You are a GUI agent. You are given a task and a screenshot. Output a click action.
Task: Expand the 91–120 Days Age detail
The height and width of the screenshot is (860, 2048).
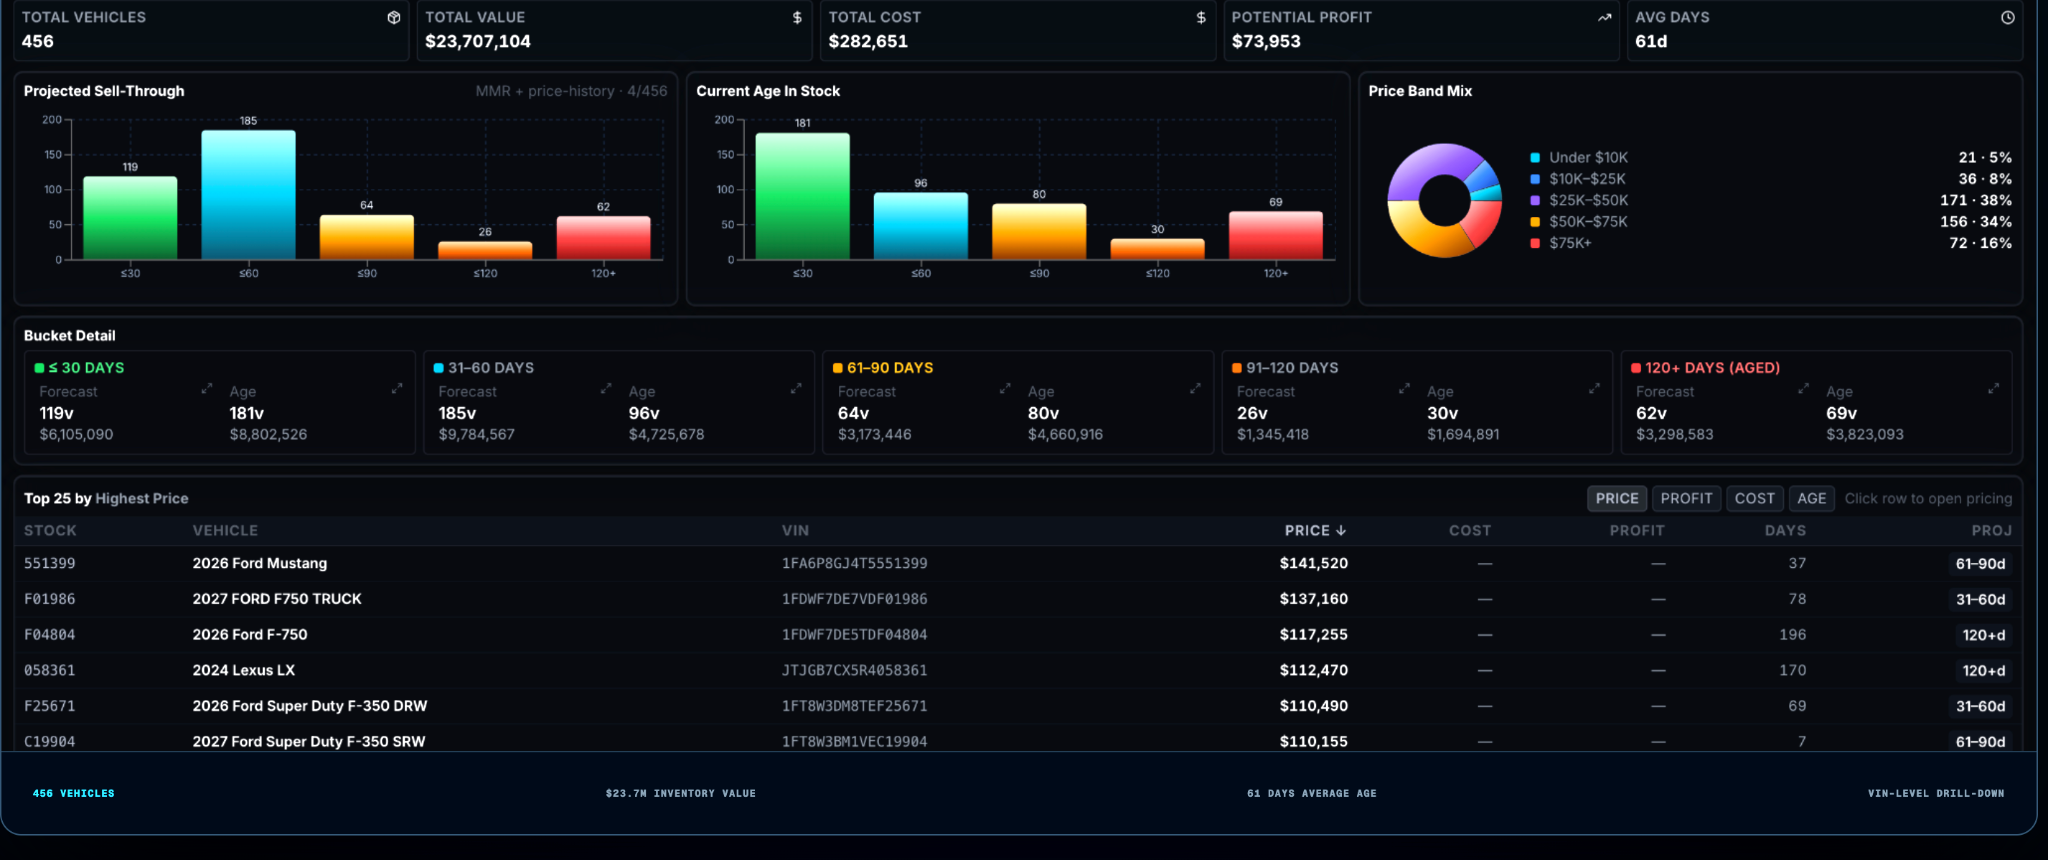(x=1594, y=388)
